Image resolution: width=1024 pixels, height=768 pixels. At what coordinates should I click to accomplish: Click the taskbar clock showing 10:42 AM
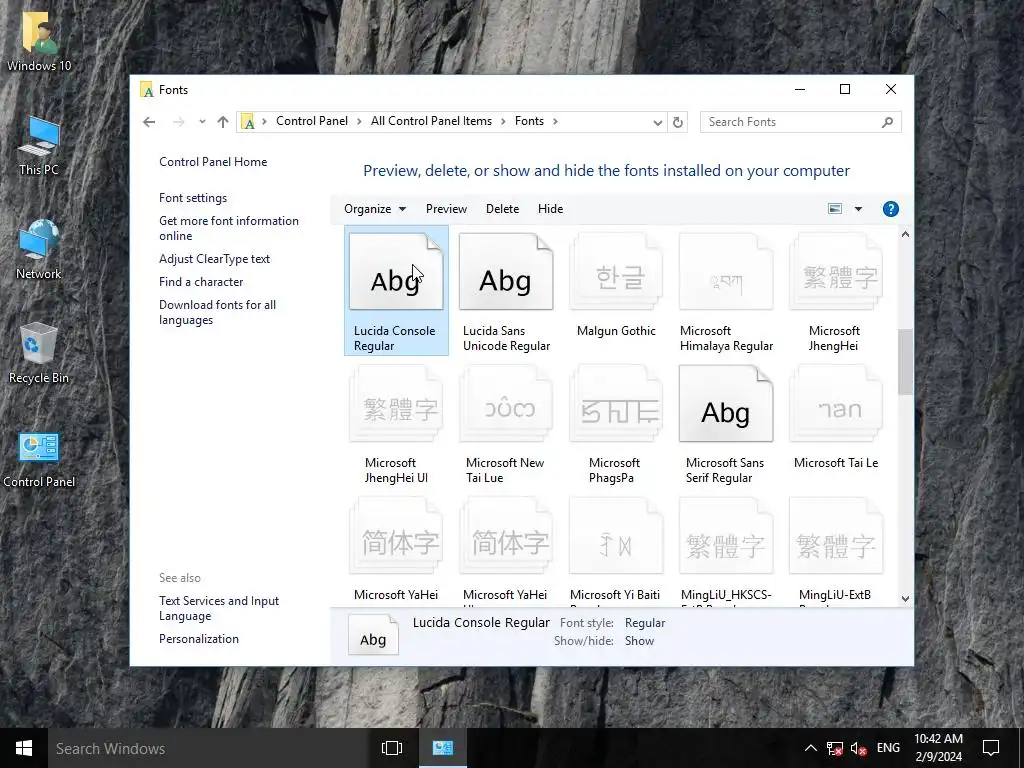point(938,748)
